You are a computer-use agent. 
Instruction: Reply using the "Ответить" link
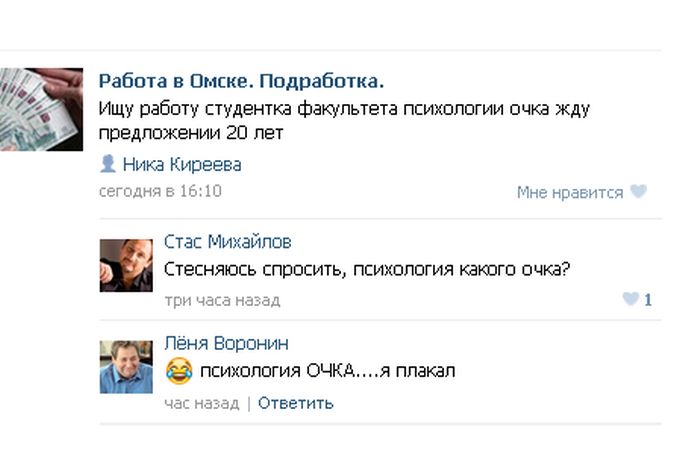(x=296, y=403)
